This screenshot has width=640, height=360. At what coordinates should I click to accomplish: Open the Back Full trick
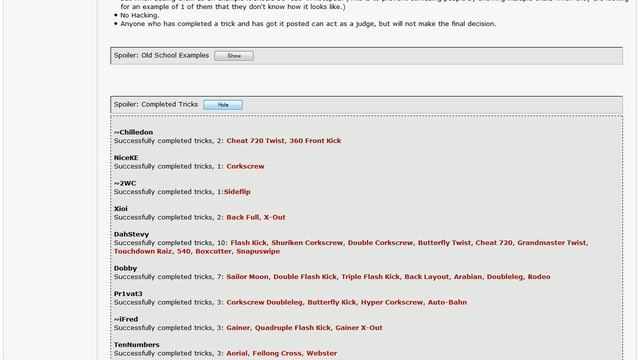(x=243, y=218)
